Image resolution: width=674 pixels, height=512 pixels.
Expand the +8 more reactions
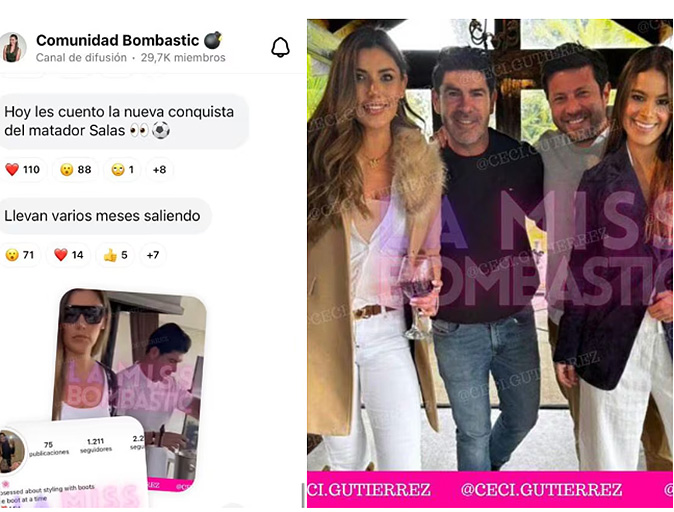click(x=159, y=169)
